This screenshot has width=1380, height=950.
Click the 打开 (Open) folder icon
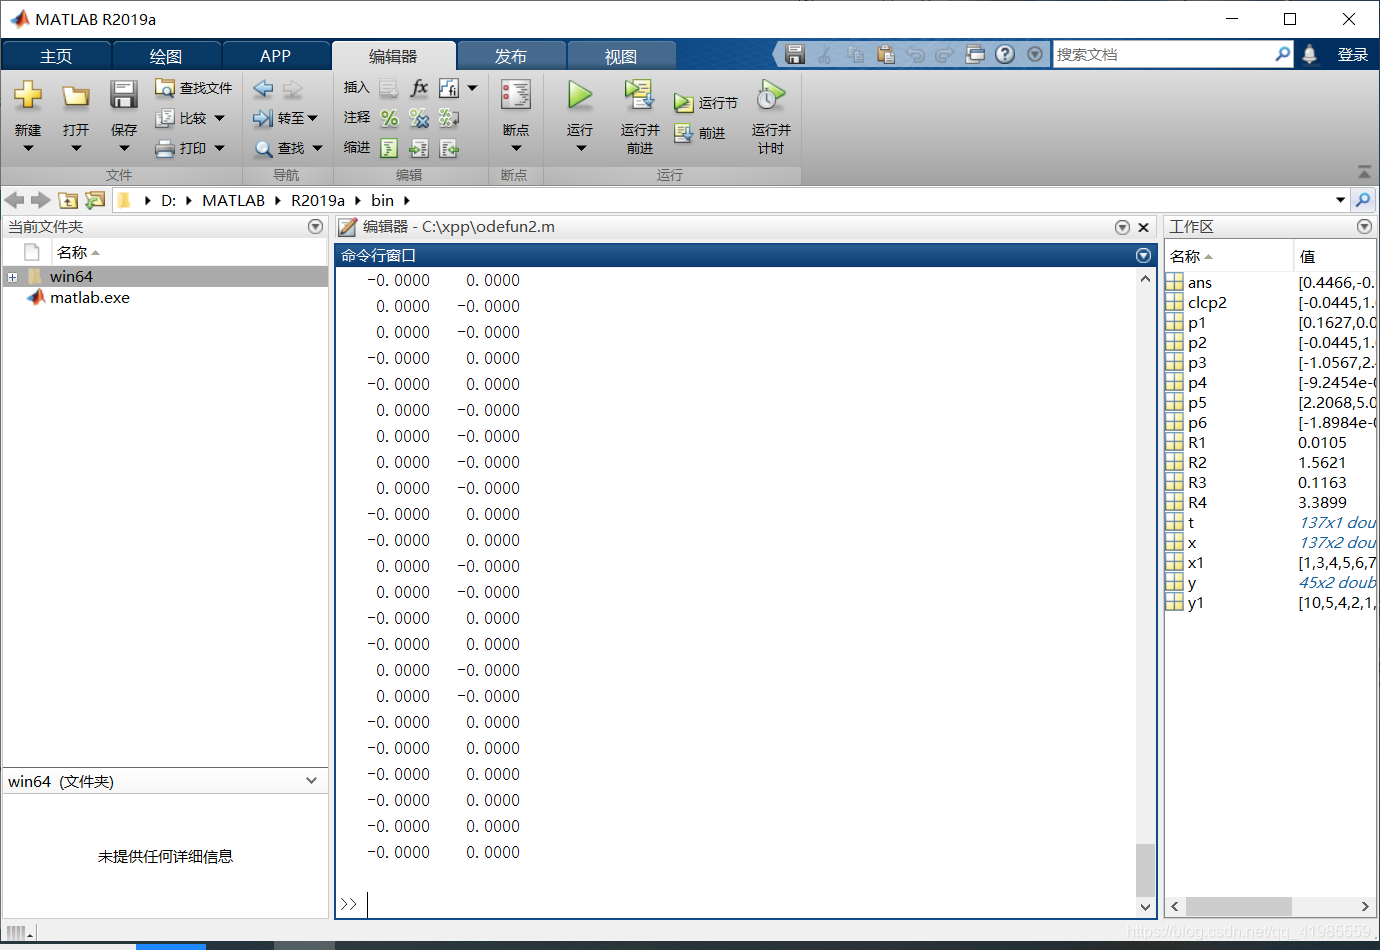(76, 96)
